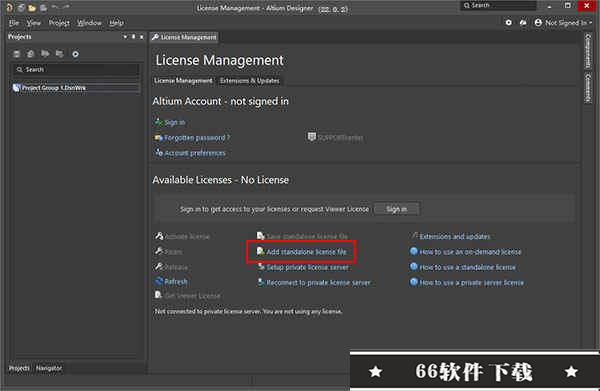The height and width of the screenshot is (391, 600).
Task: Switch to Extensions & Updates sub-tab
Action: pyautogui.click(x=249, y=81)
